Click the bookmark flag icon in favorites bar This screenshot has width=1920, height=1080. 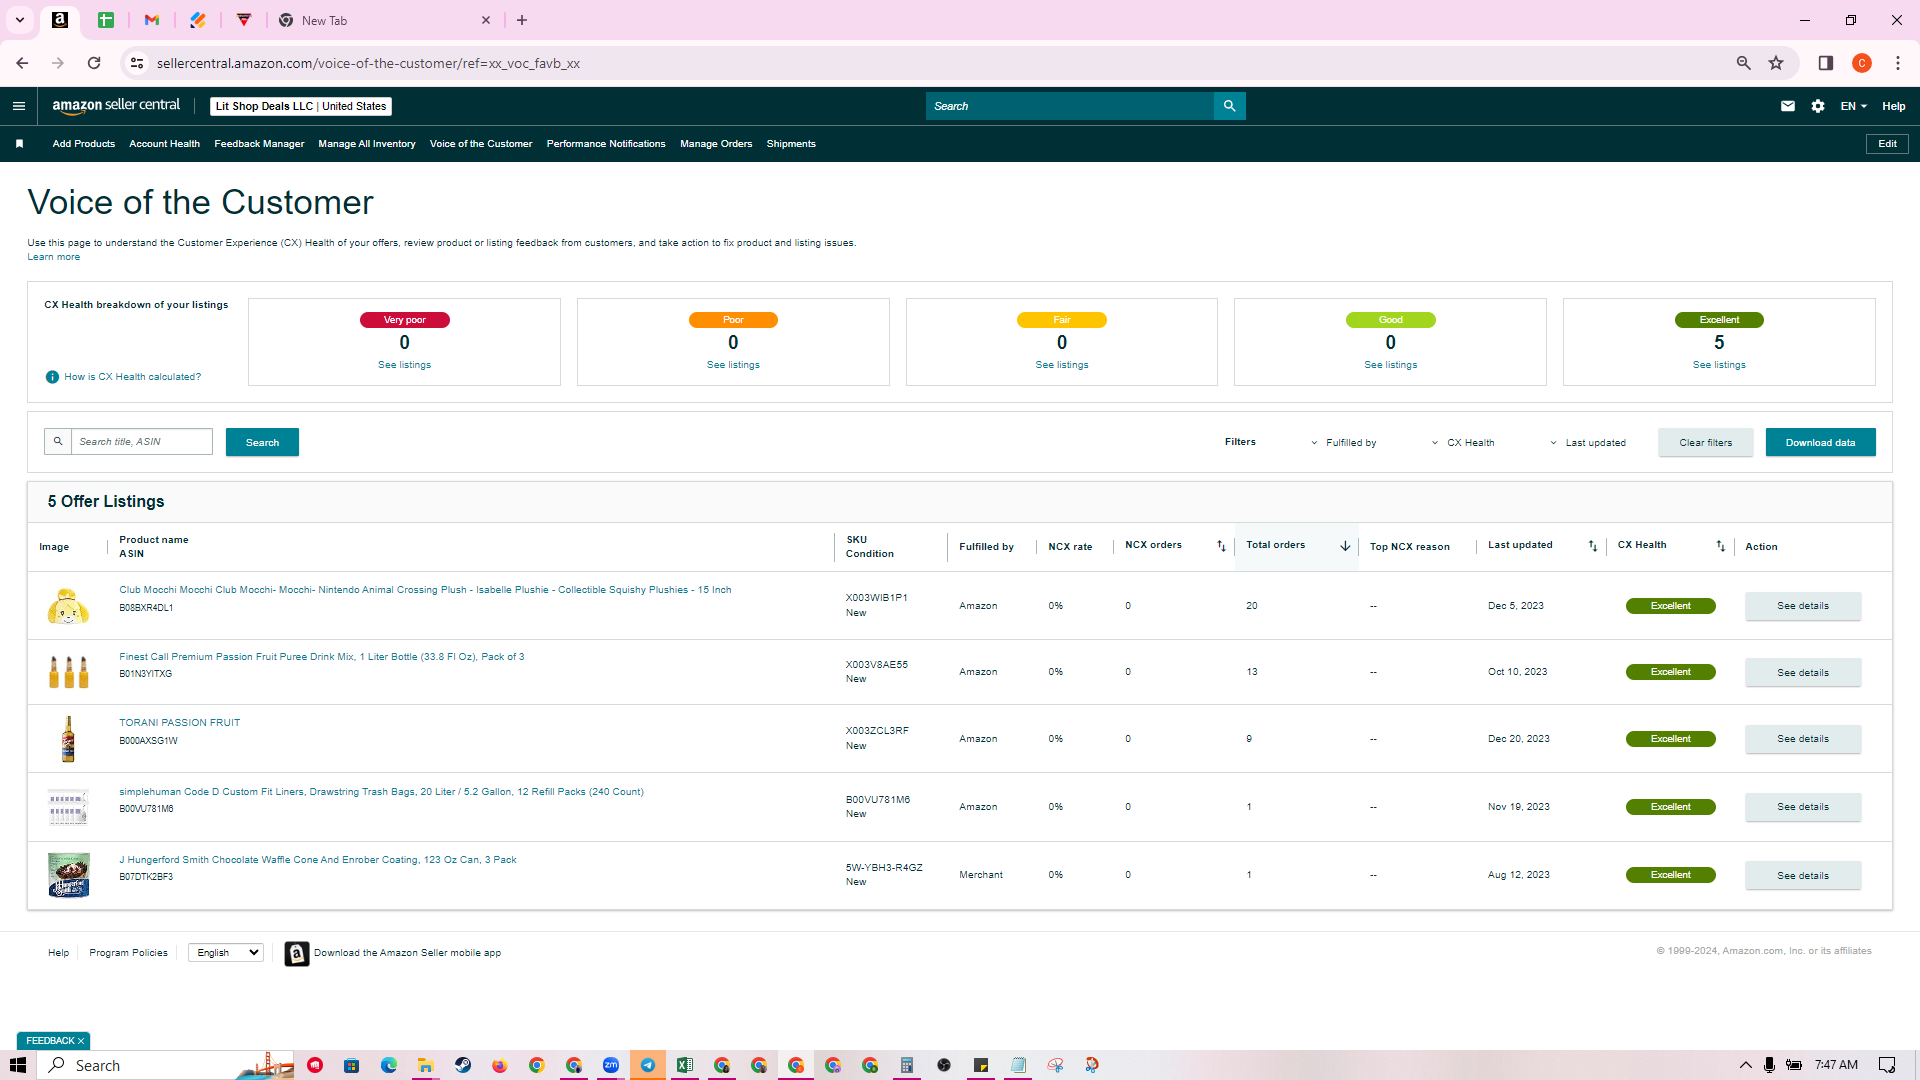pos(19,144)
